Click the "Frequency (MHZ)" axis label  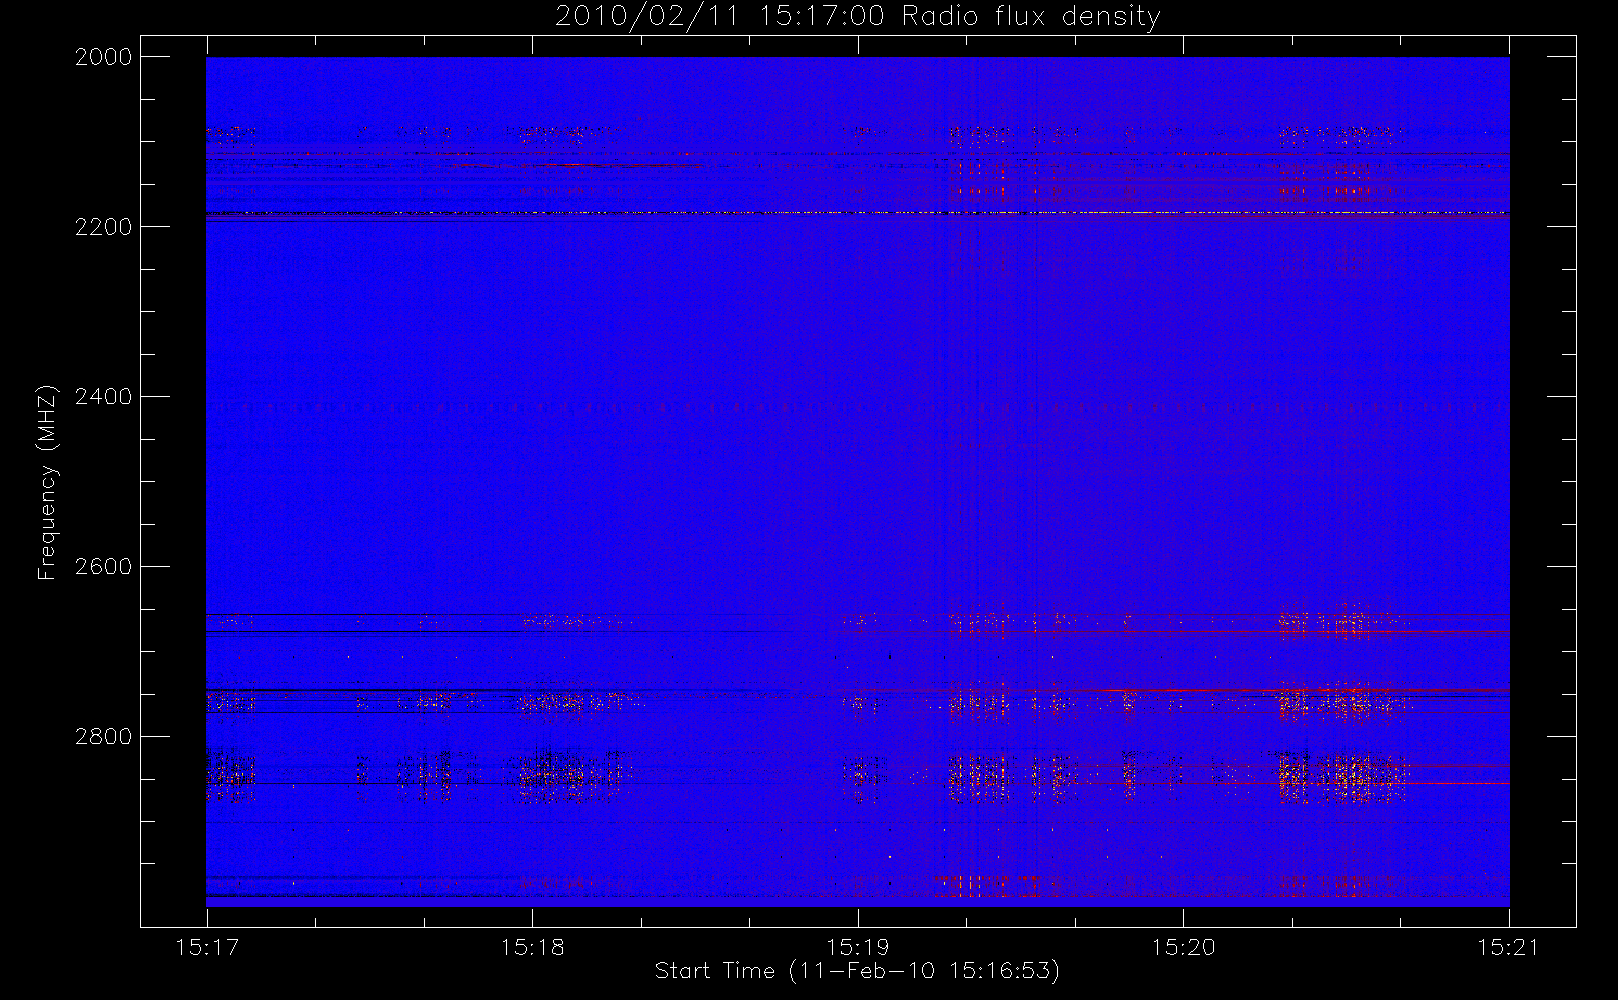click(46, 483)
